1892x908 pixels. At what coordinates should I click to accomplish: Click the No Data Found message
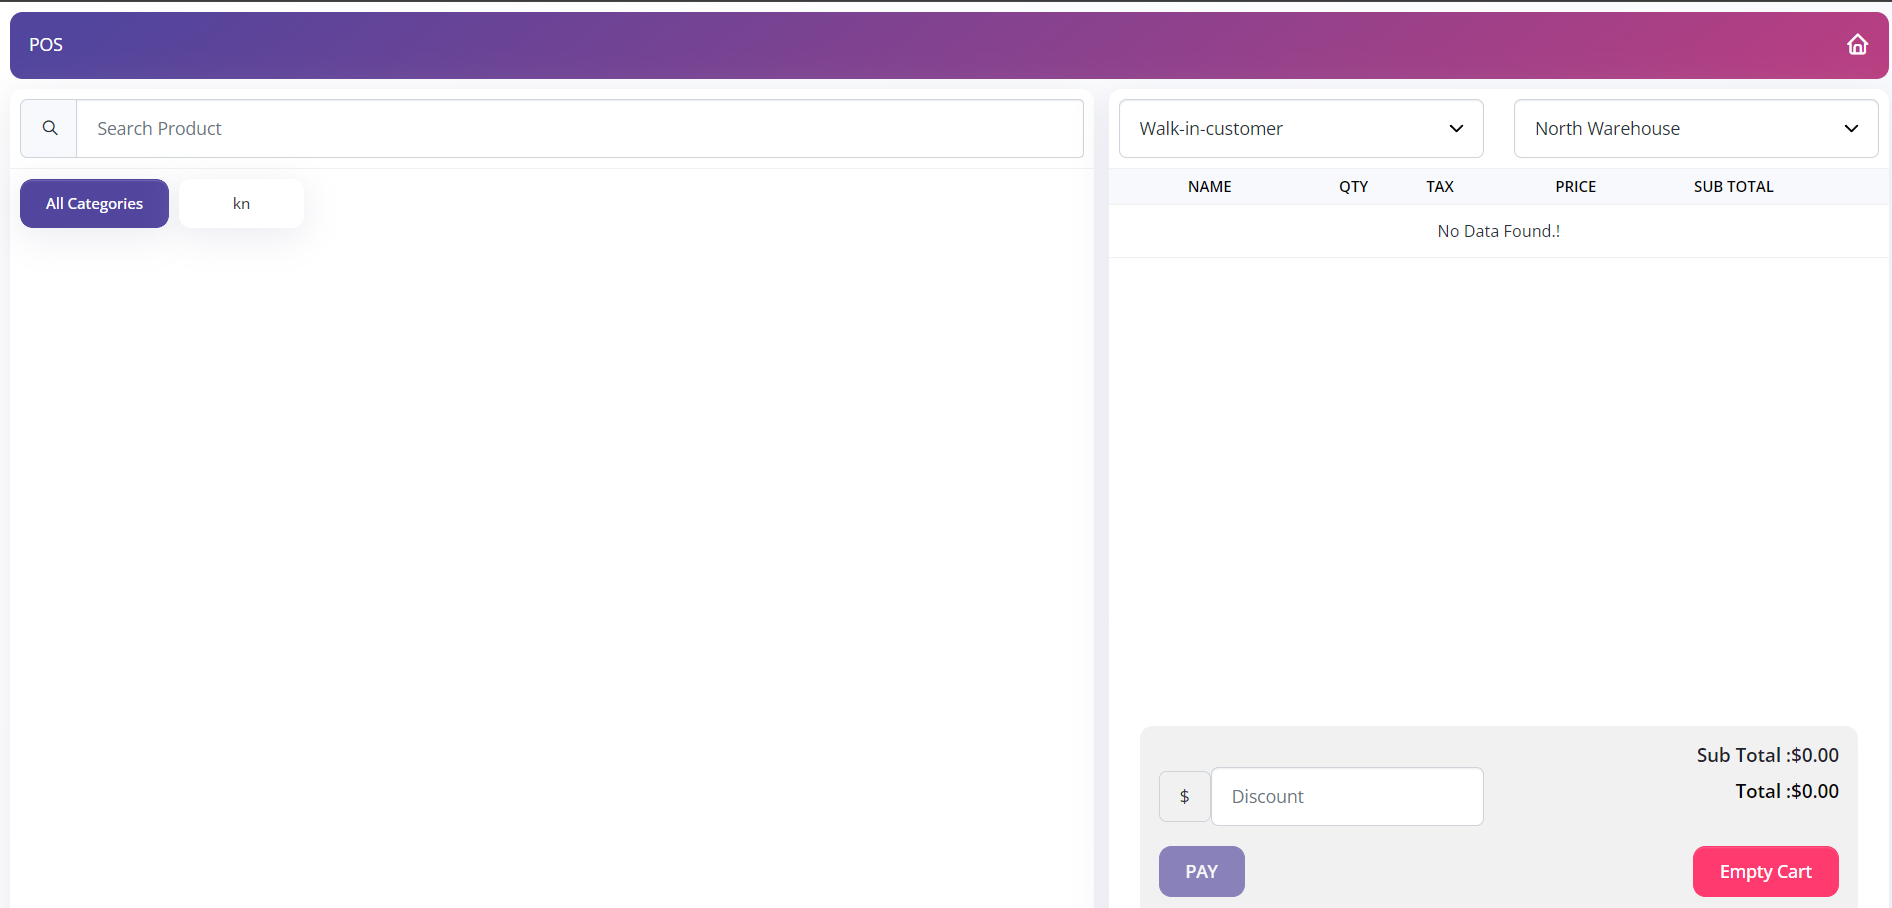pos(1498,231)
